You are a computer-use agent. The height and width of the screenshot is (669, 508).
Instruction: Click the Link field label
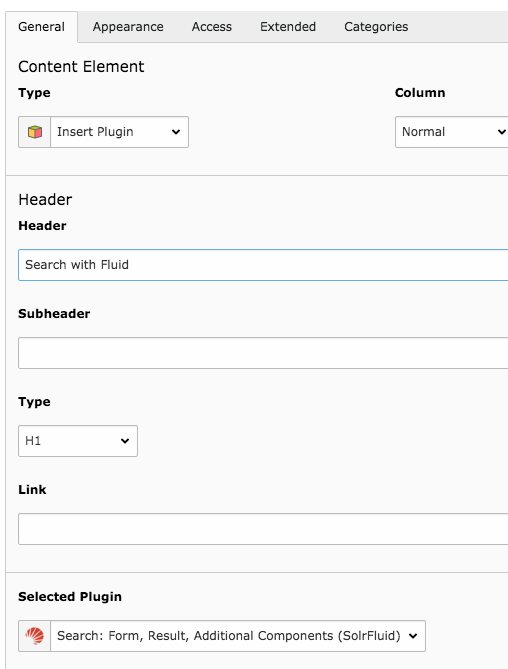32,489
